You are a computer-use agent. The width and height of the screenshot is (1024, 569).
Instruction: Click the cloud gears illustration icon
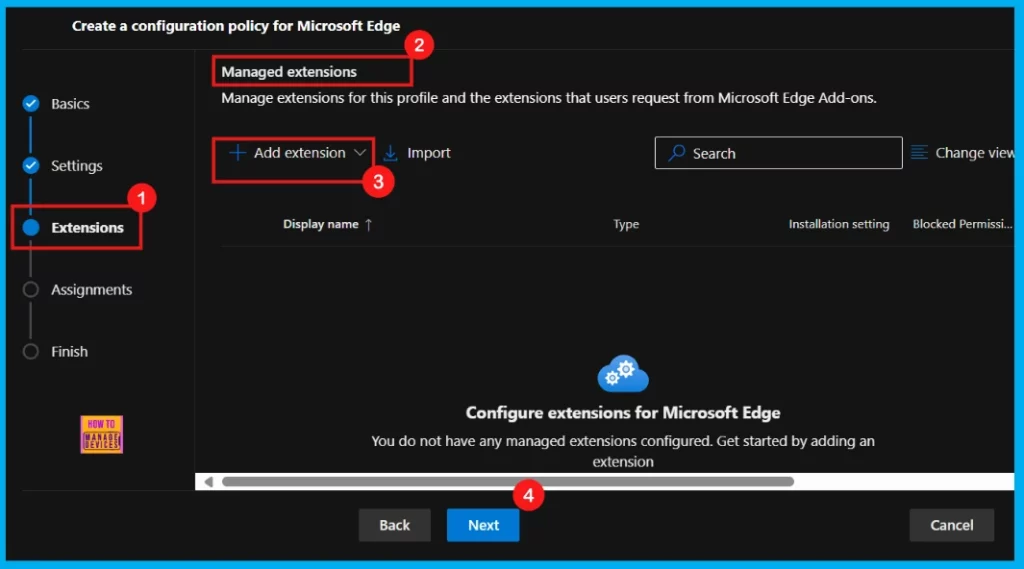coord(623,374)
